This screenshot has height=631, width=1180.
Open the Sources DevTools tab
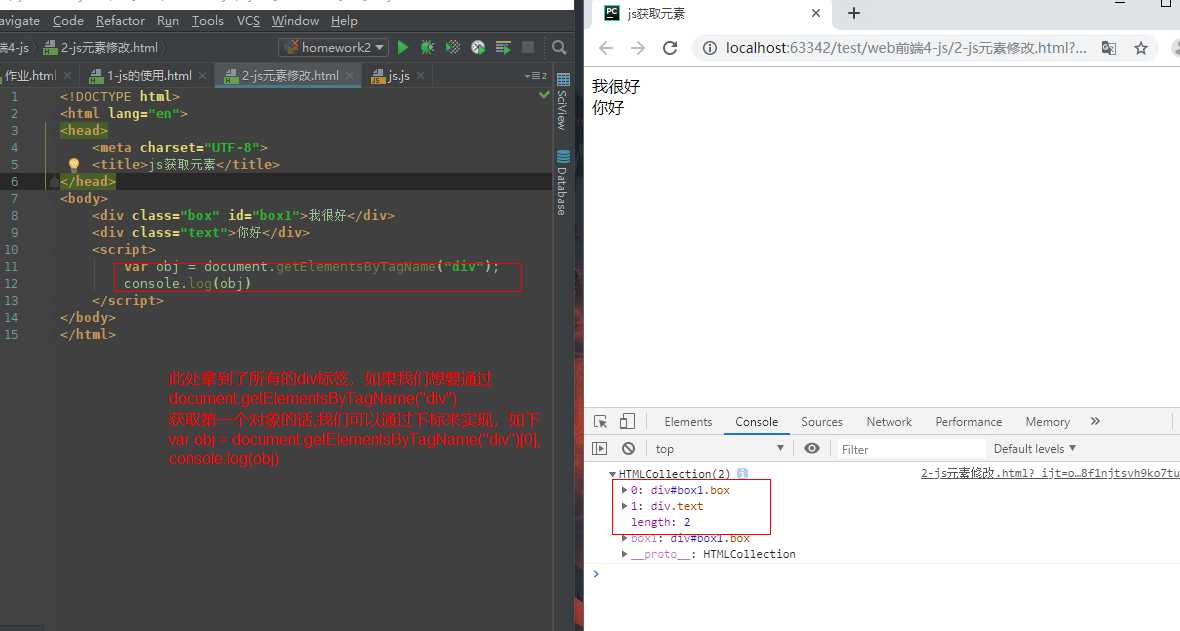tap(822, 422)
